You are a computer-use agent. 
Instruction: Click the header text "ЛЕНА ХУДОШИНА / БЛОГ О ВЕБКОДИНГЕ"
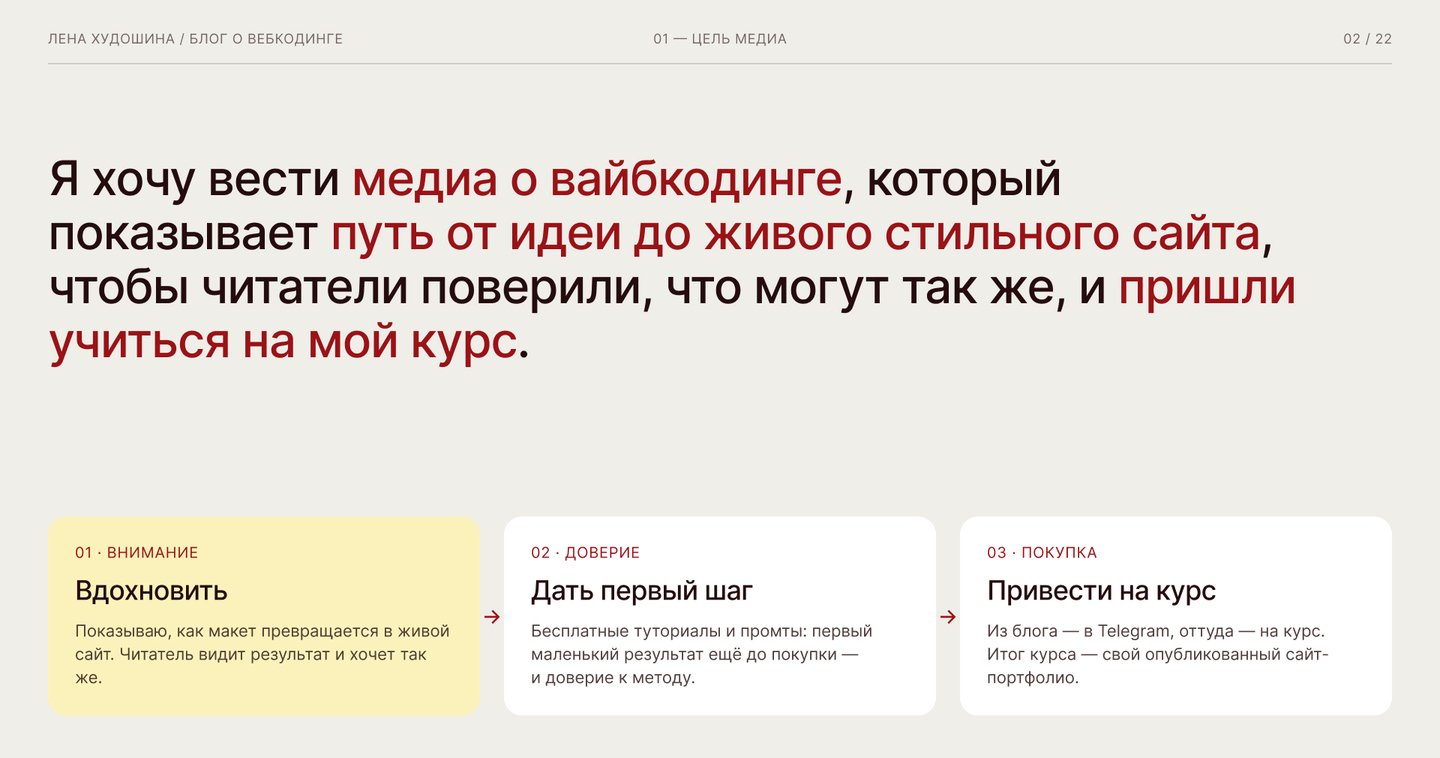[195, 39]
